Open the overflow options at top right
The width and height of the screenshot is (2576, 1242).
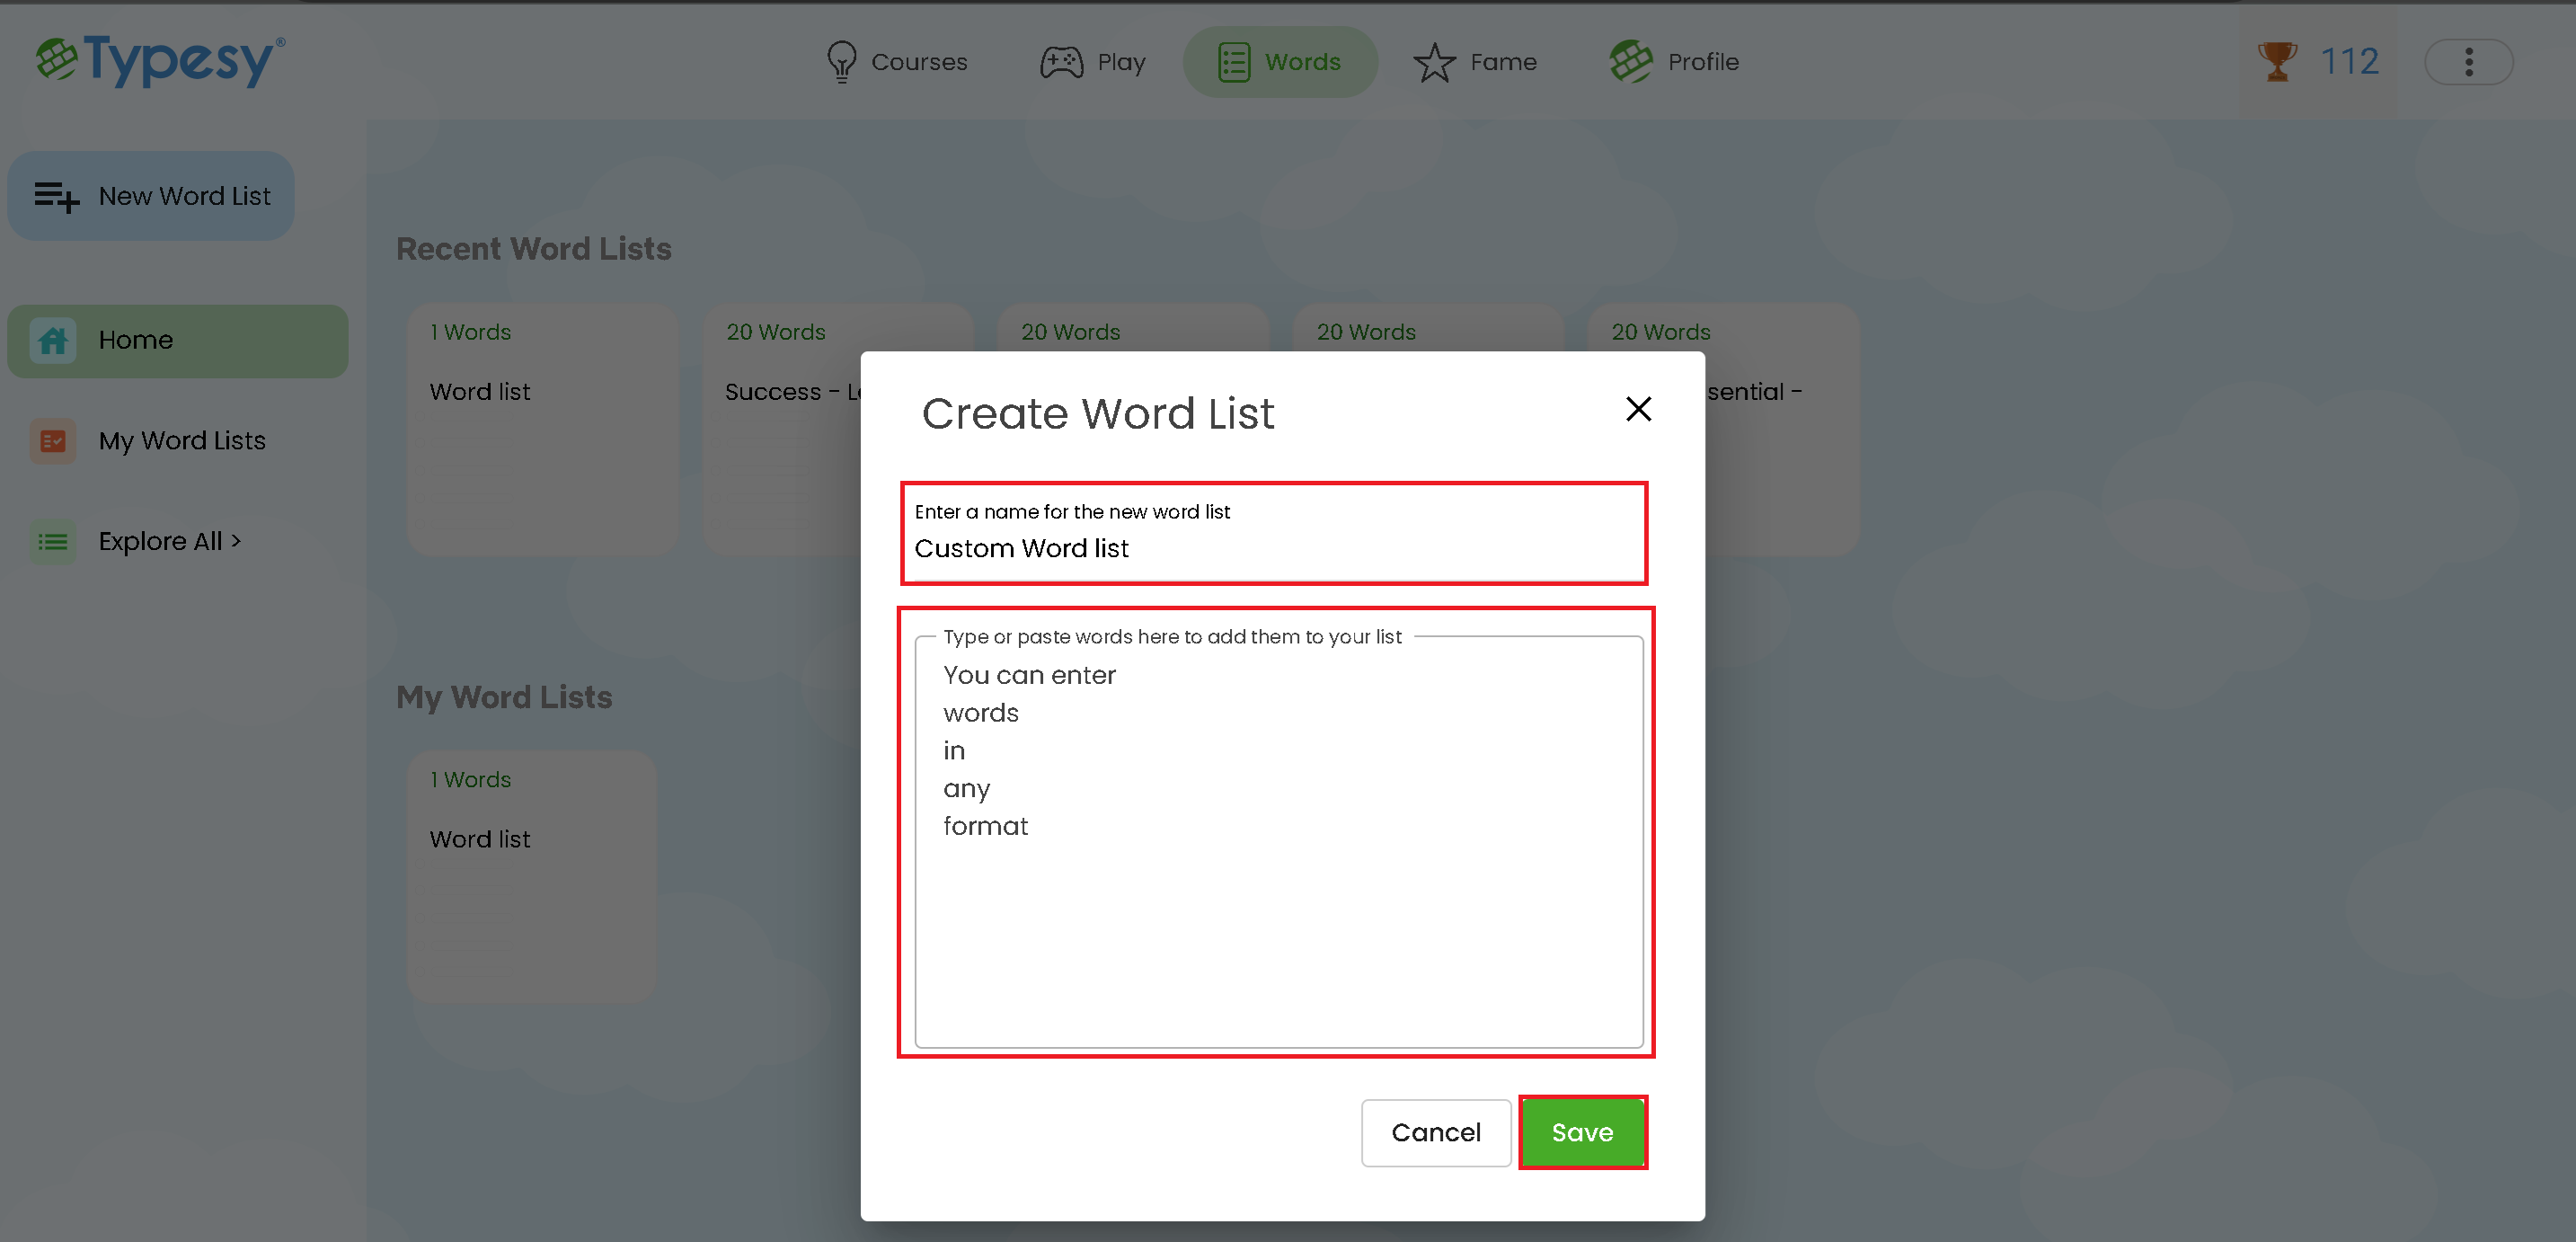(2469, 61)
